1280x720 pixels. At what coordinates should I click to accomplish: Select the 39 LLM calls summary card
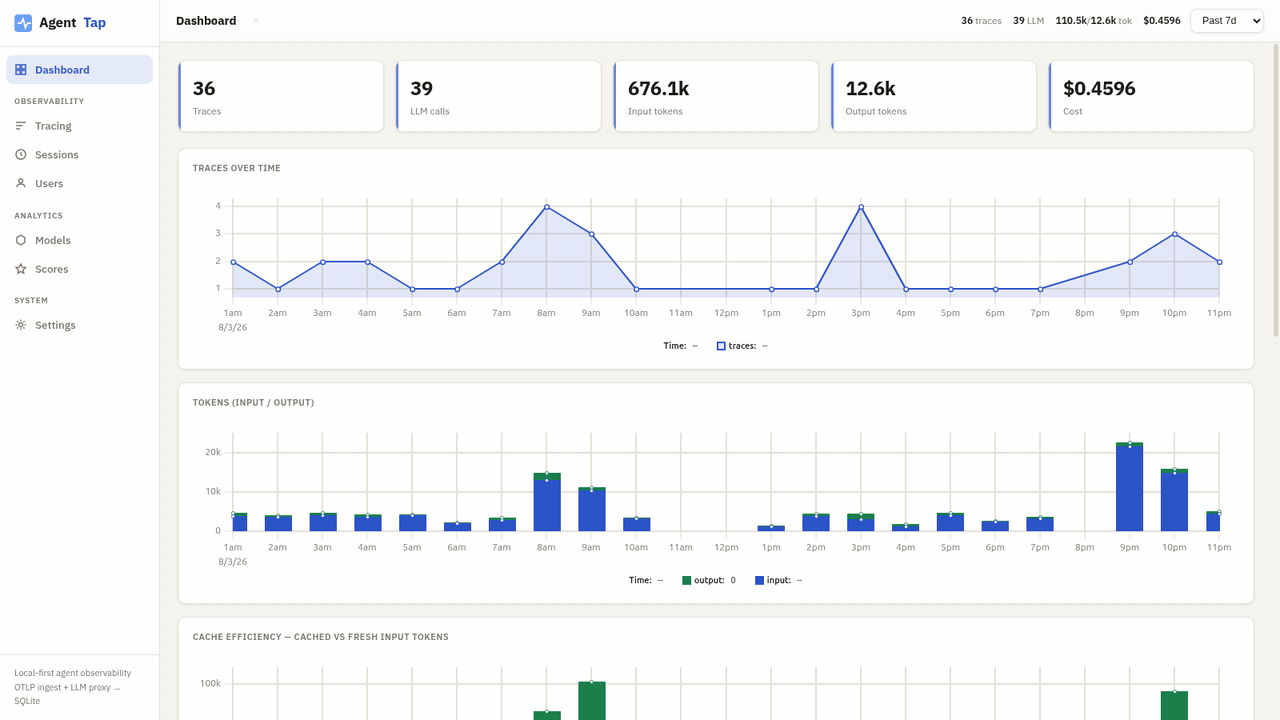click(x=498, y=96)
